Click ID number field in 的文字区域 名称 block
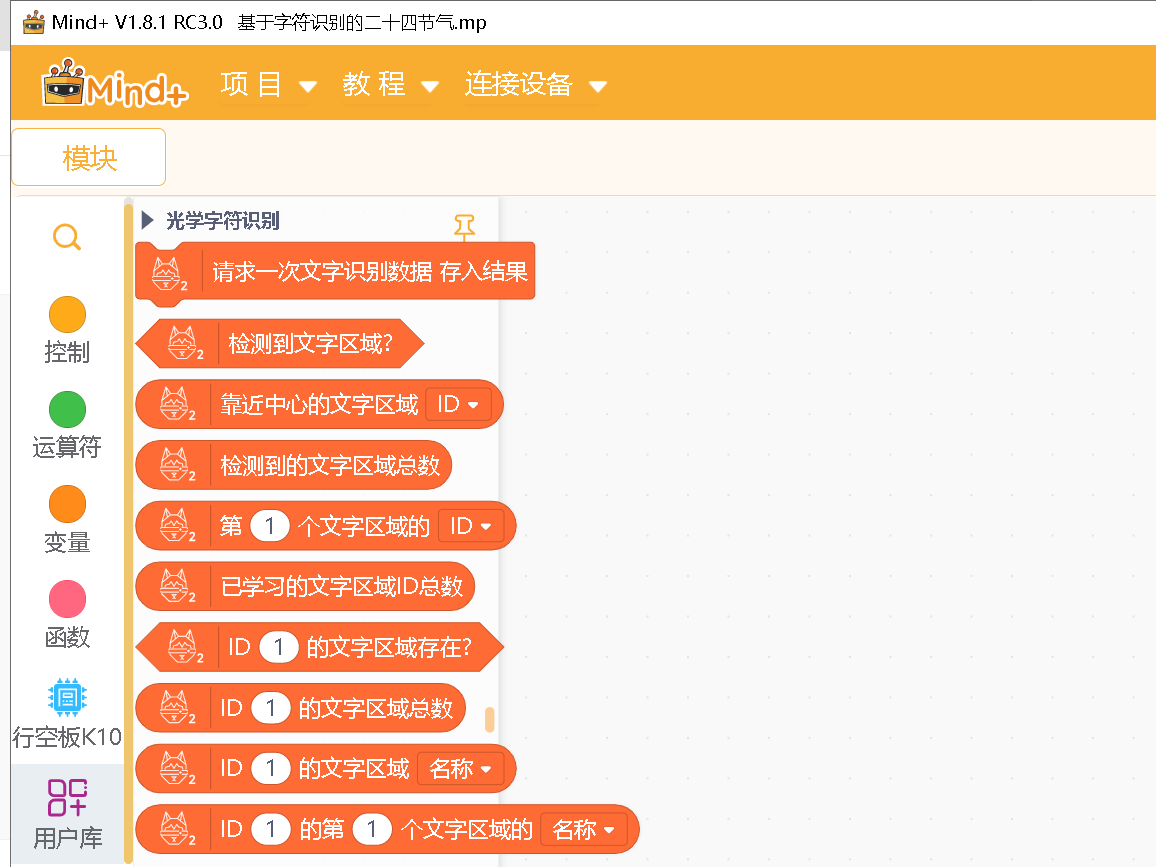This screenshot has height=867, width=1156. [271, 769]
